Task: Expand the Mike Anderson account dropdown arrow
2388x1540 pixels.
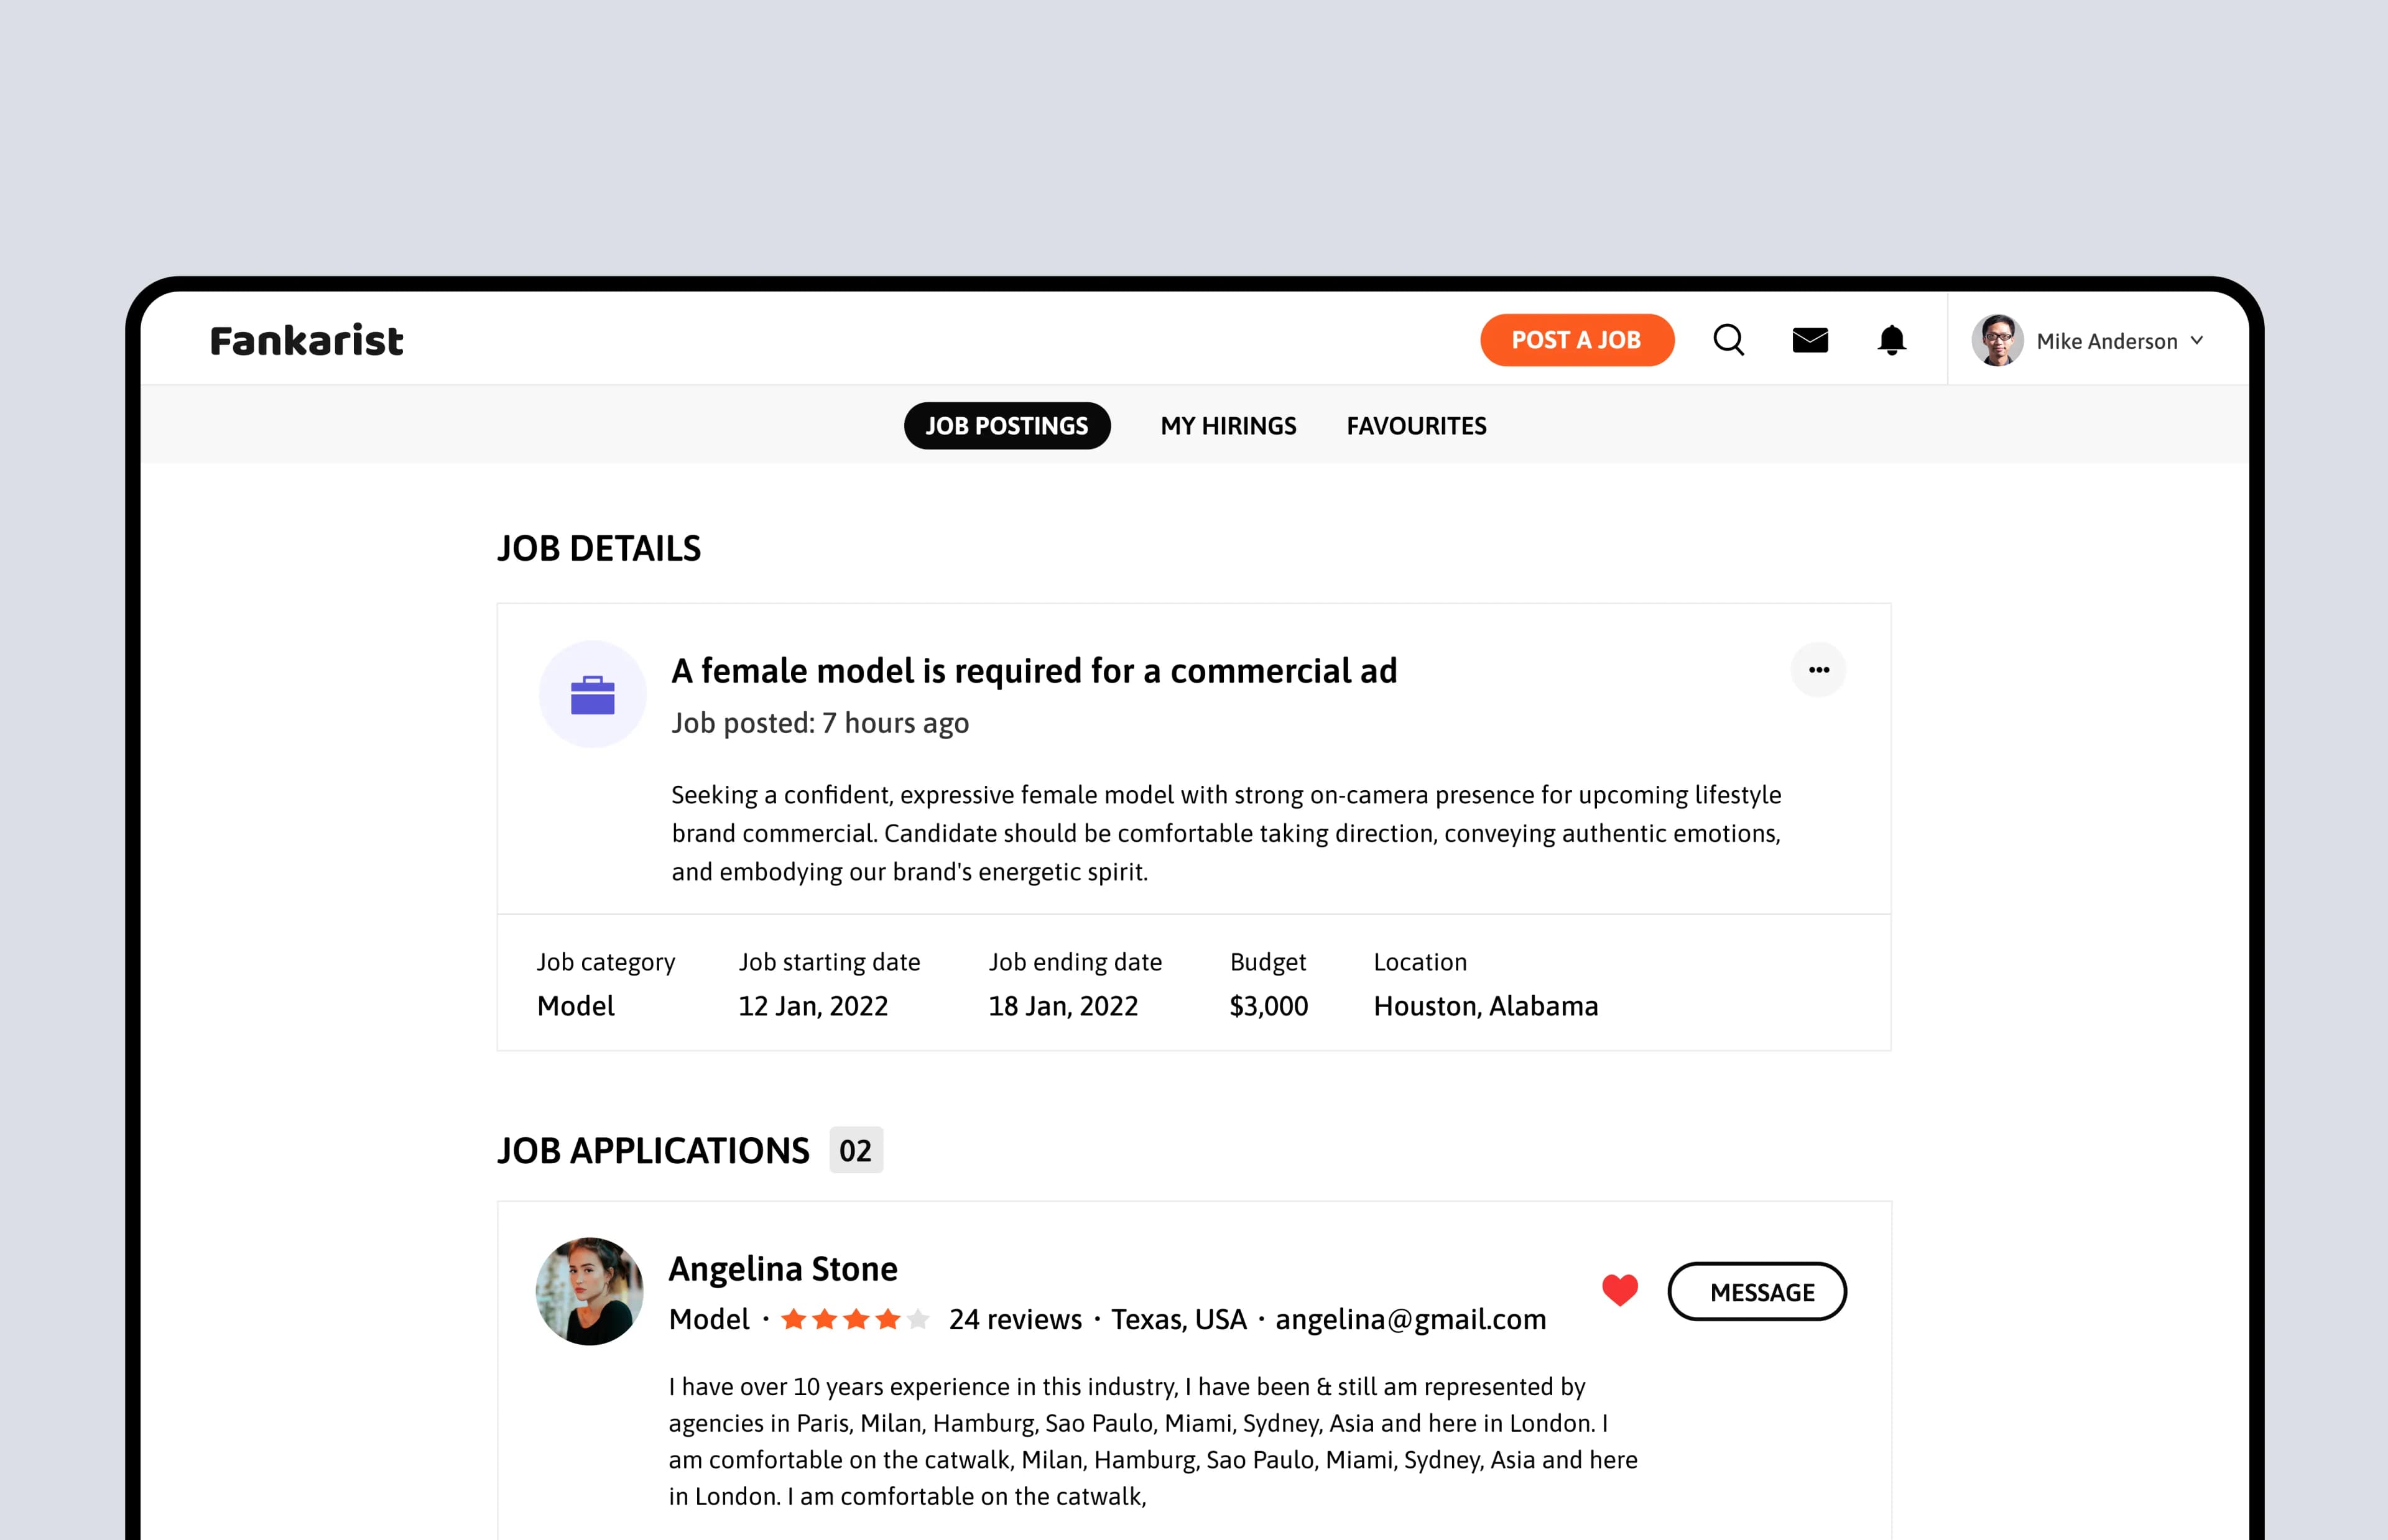Action: click(2197, 340)
